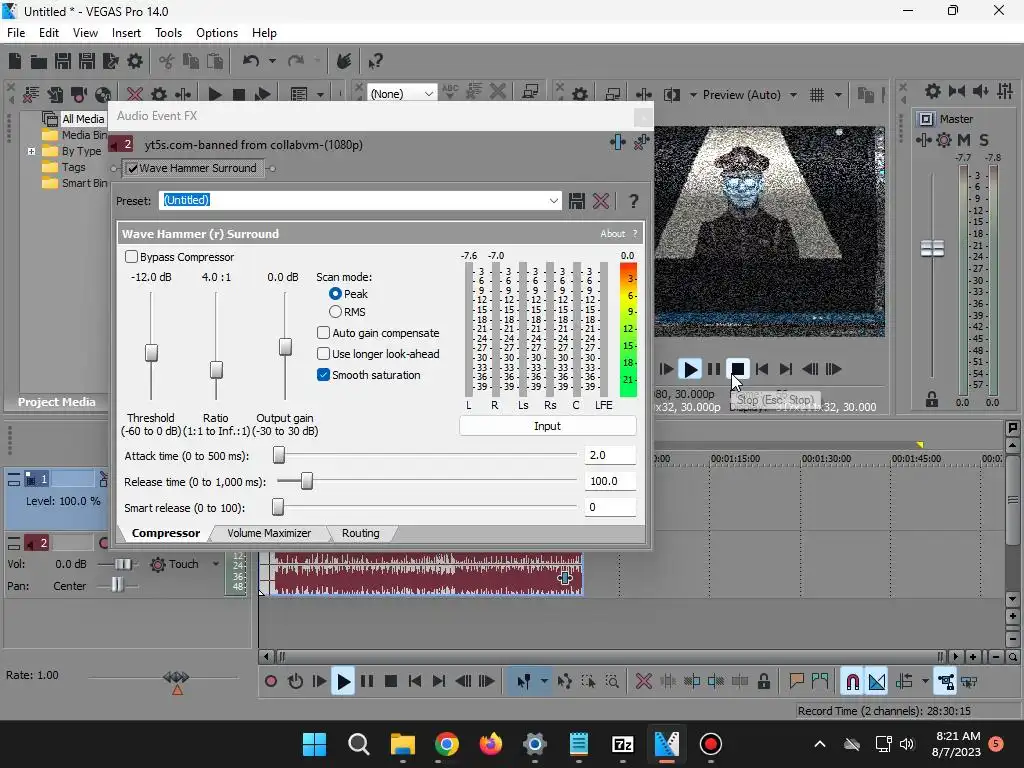Open Undo history dropdown arrow
The width and height of the screenshot is (1024, 768).
coord(272,61)
